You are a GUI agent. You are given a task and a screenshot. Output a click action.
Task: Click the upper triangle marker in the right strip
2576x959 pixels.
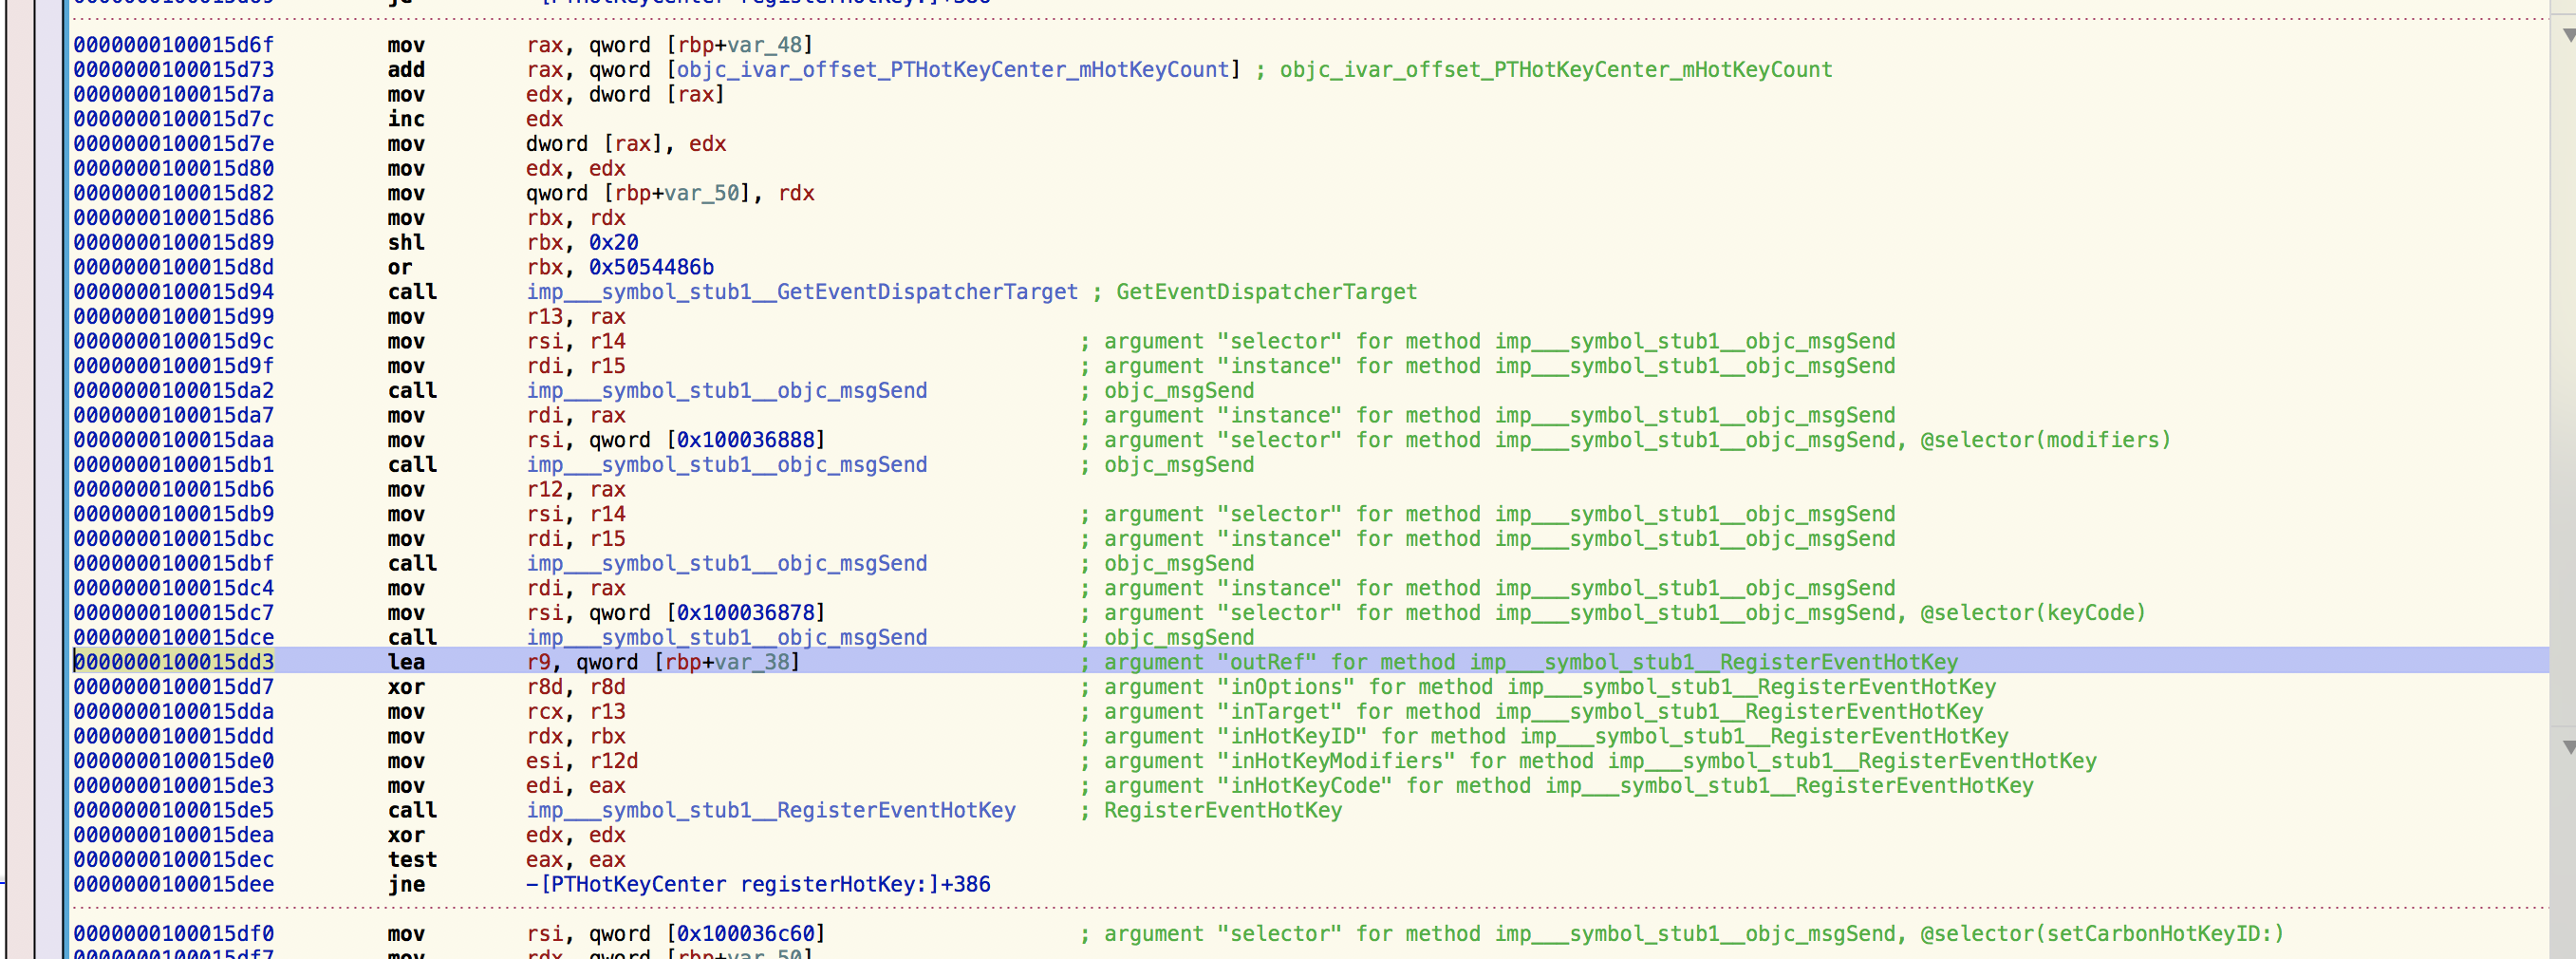click(2567, 35)
